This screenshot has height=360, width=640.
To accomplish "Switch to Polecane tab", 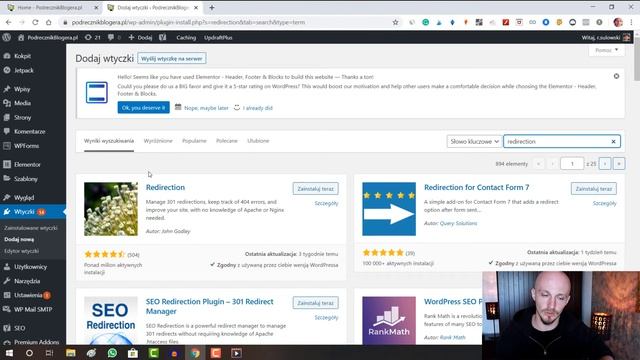I will [227, 141].
